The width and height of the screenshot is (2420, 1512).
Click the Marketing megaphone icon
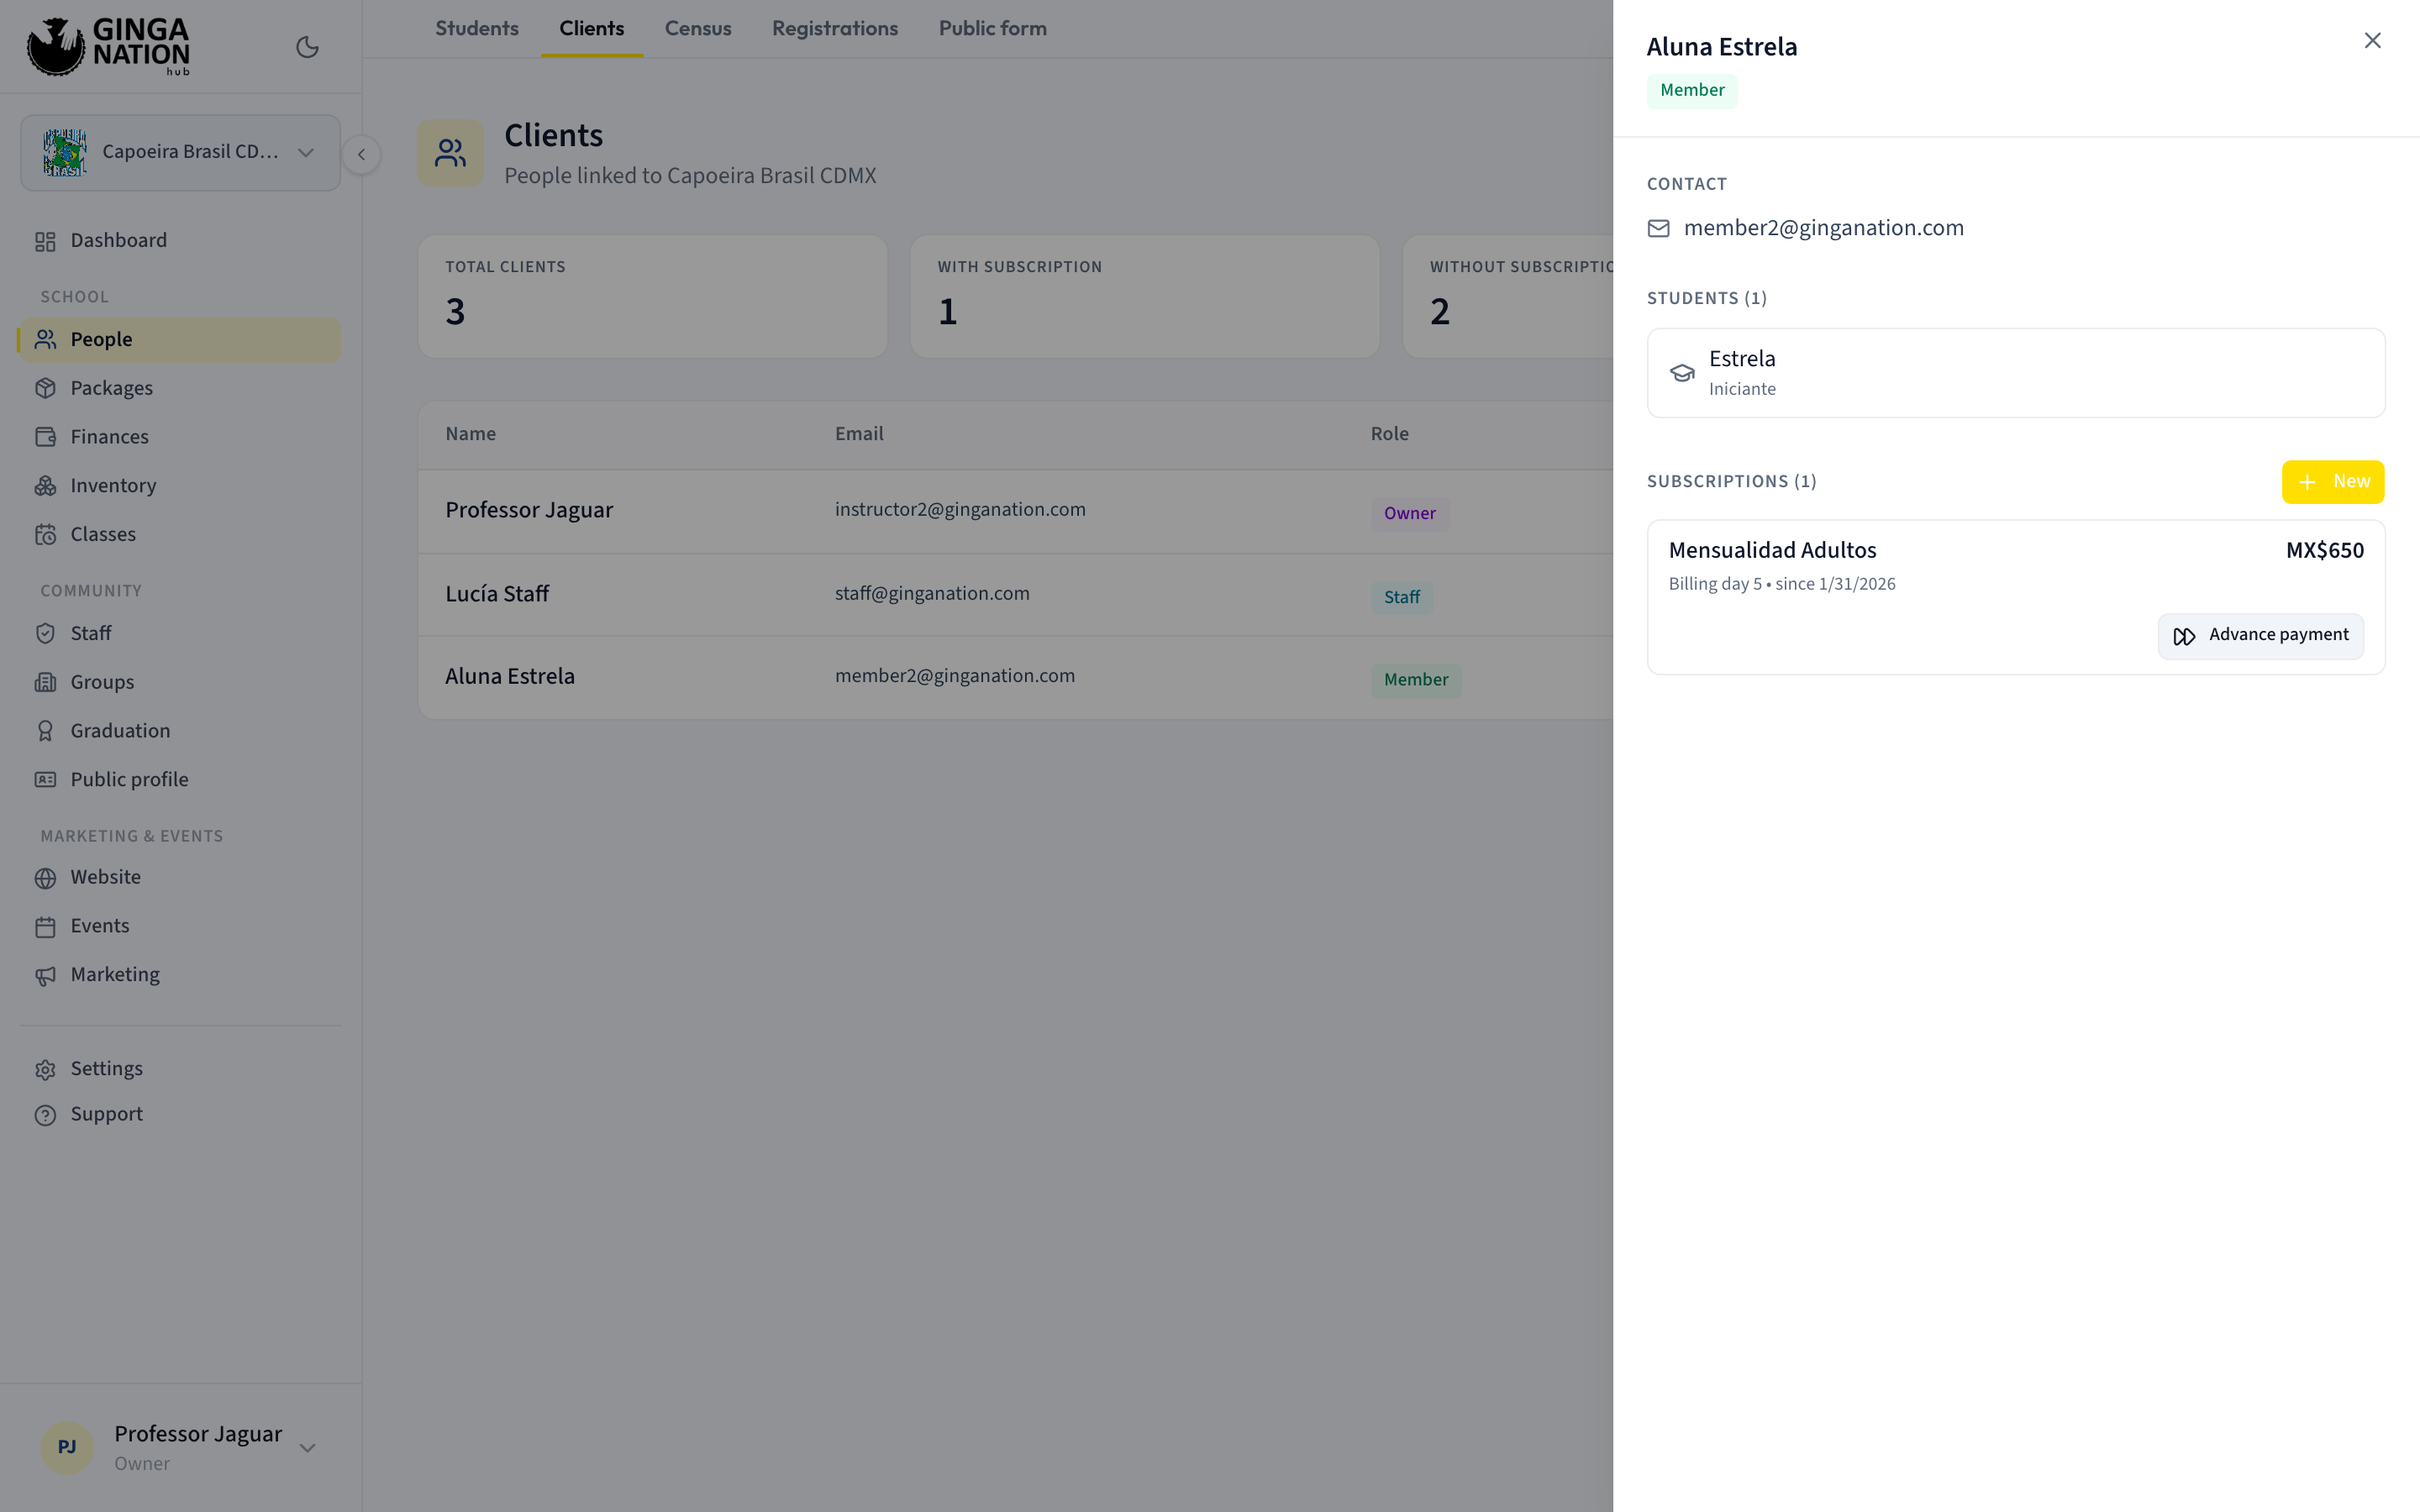point(45,975)
